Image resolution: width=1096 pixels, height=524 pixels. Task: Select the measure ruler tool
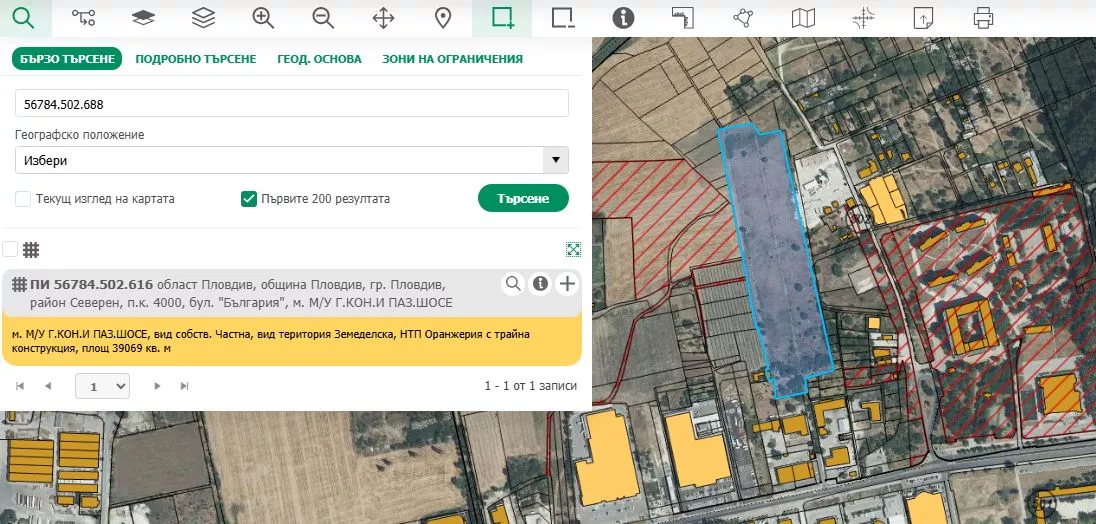point(683,17)
